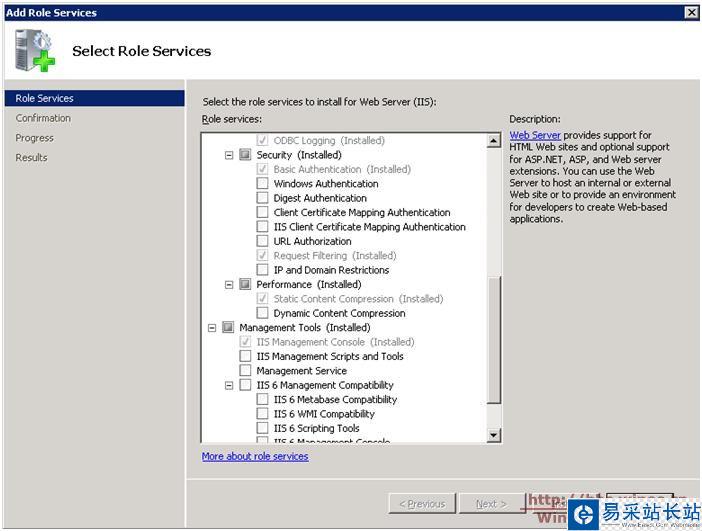Select the Basic Authentication (Installed) row

click(342, 169)
